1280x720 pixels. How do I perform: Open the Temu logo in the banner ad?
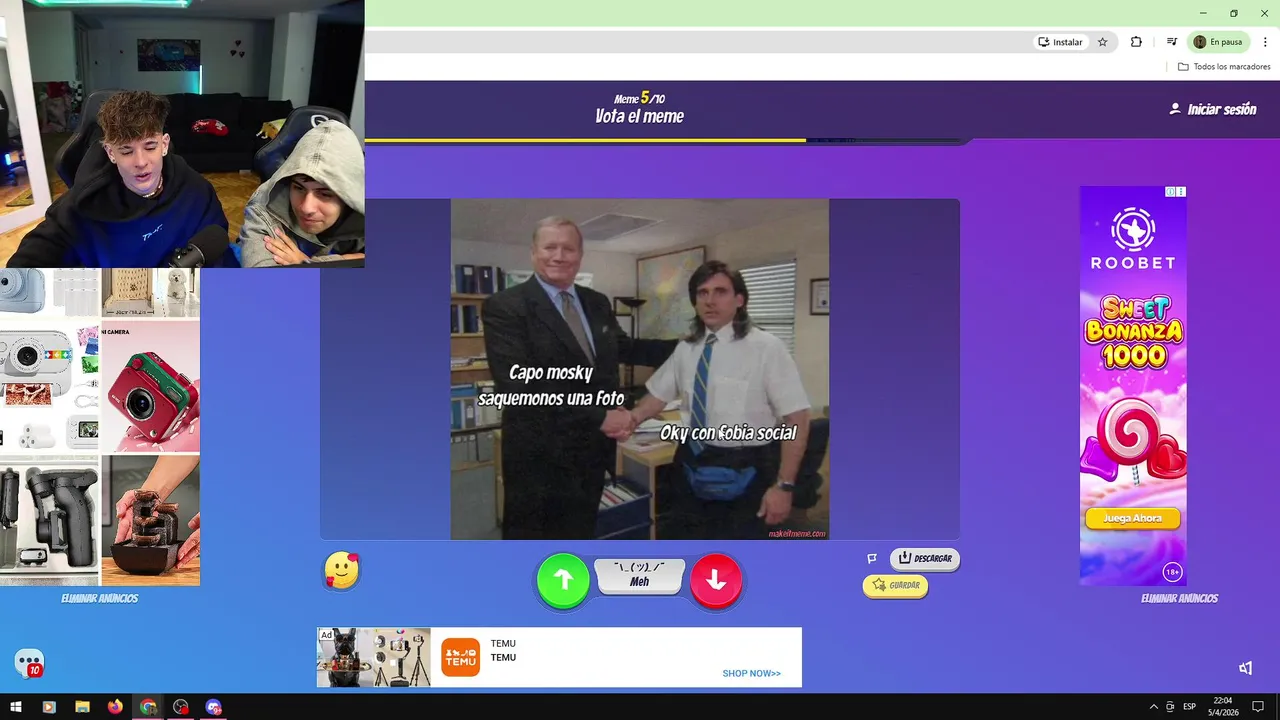click(x=461, y=657)
